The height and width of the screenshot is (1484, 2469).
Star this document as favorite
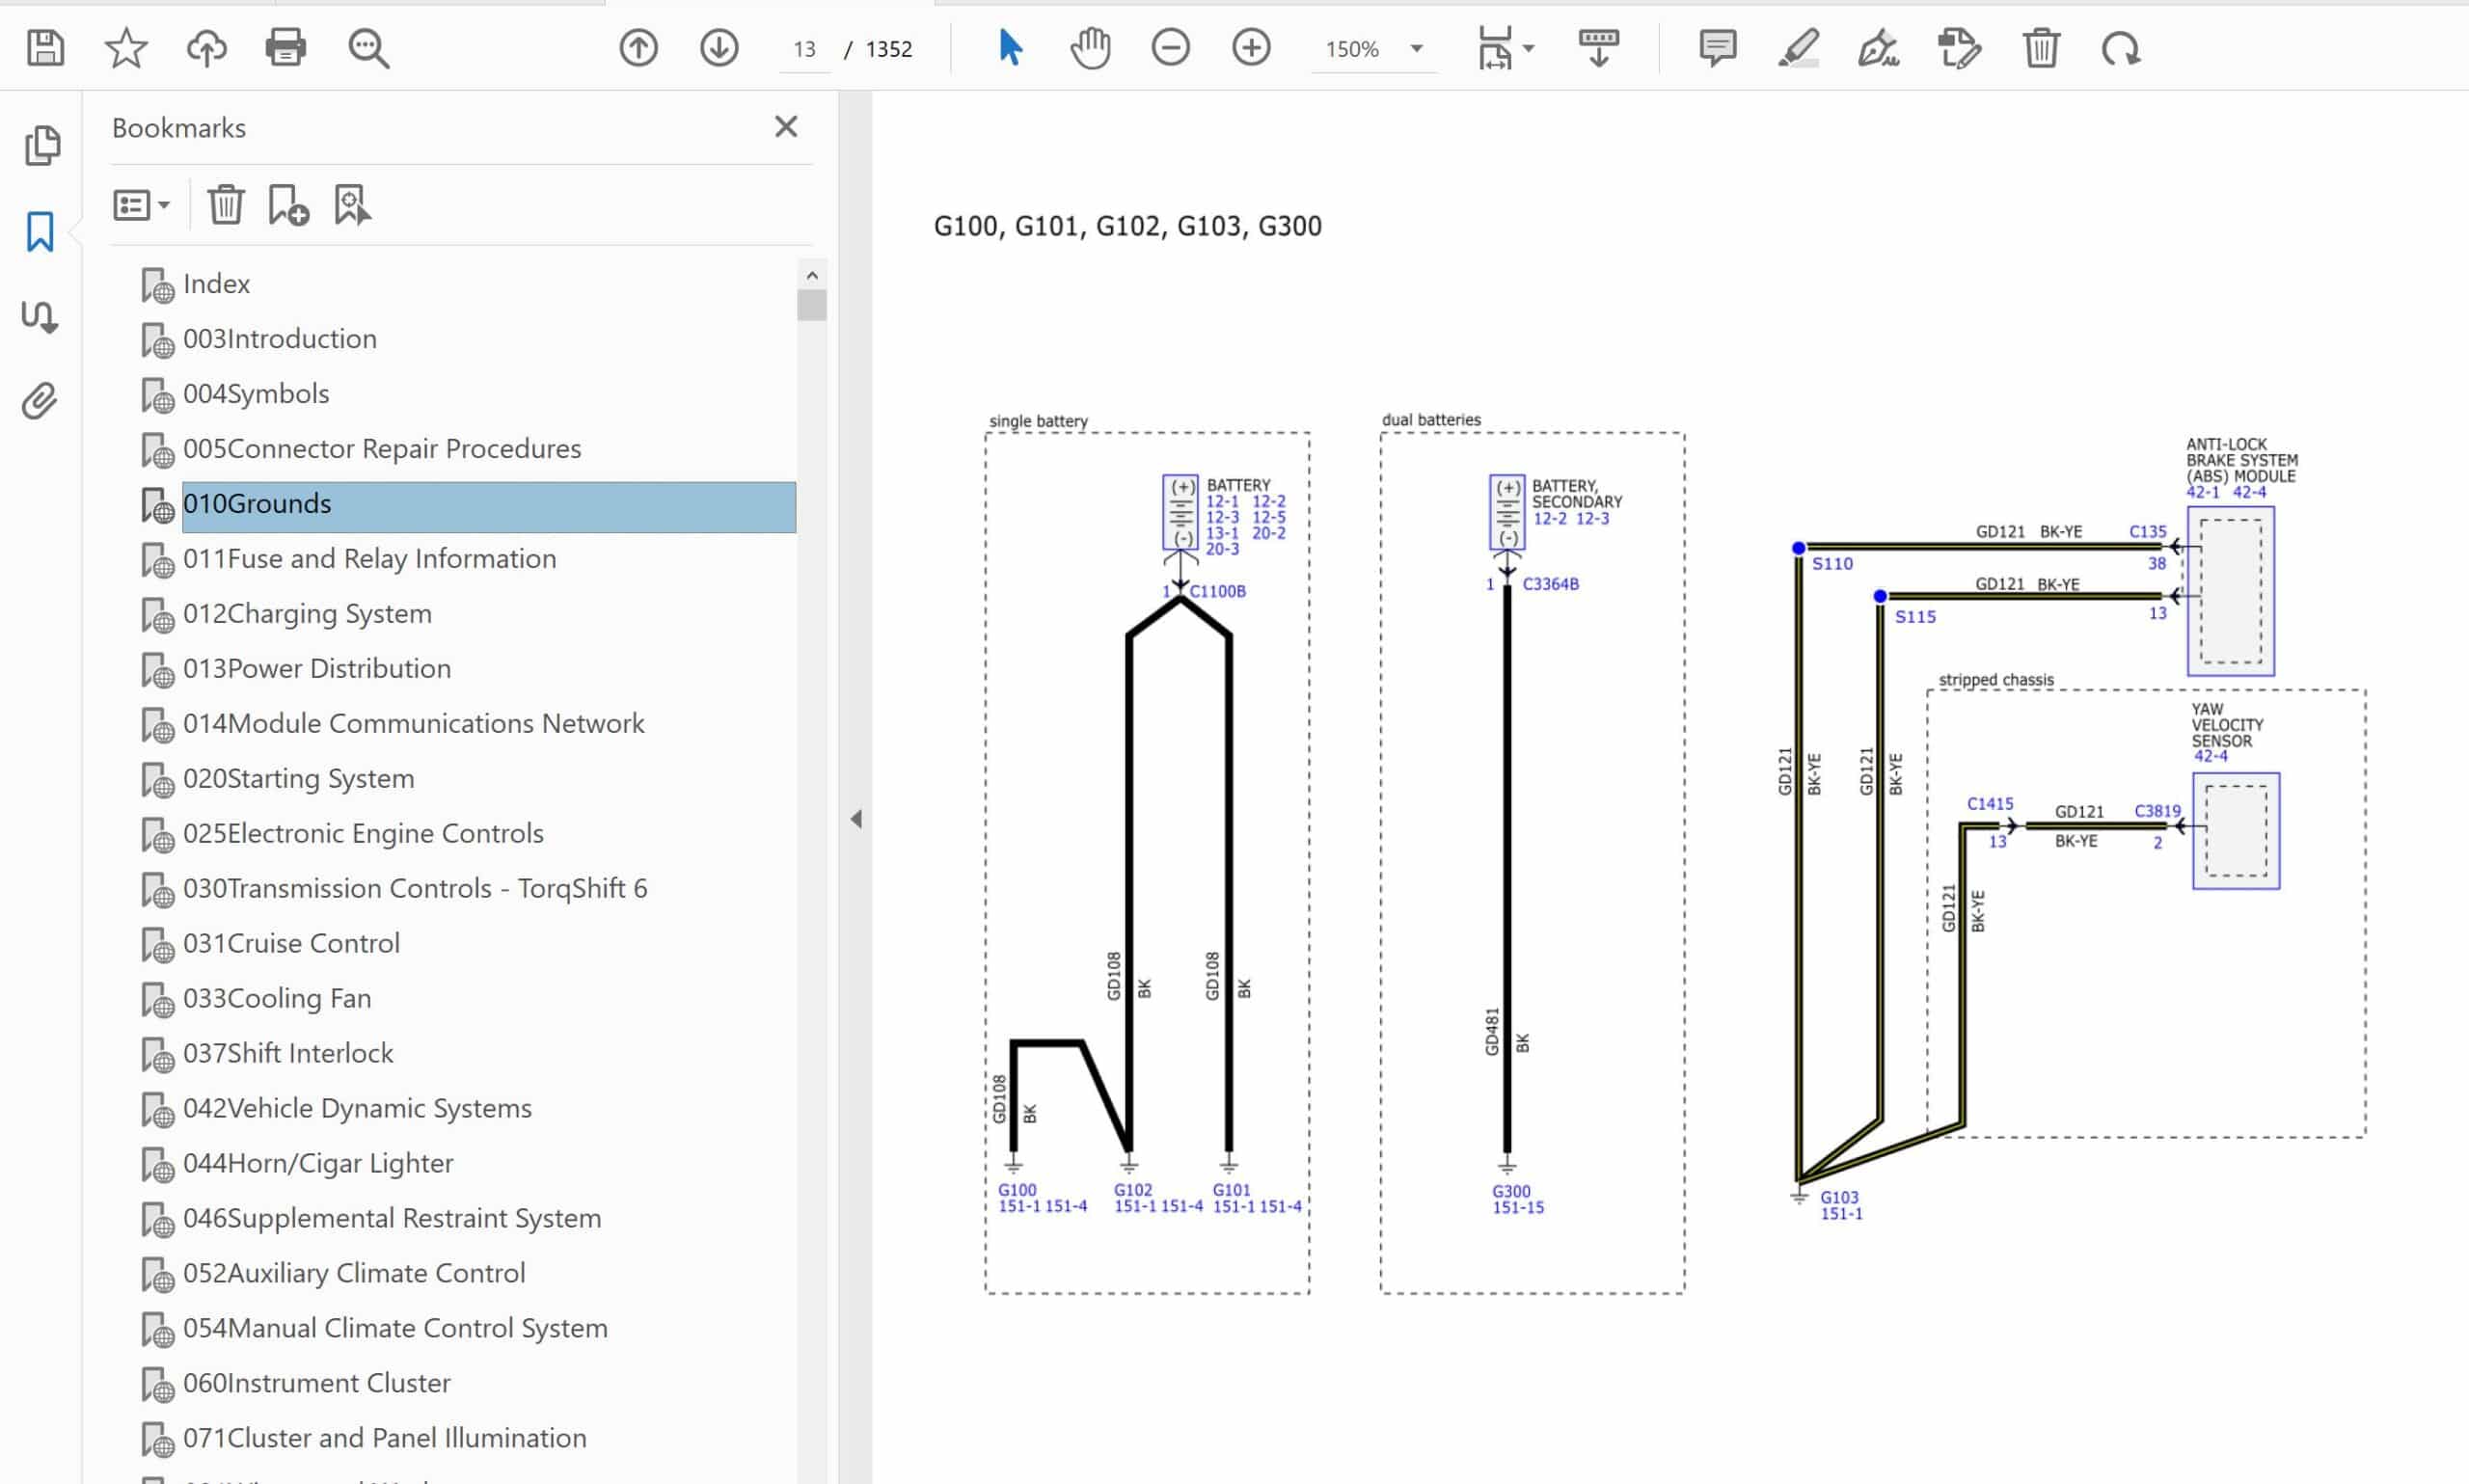(126, 48)
